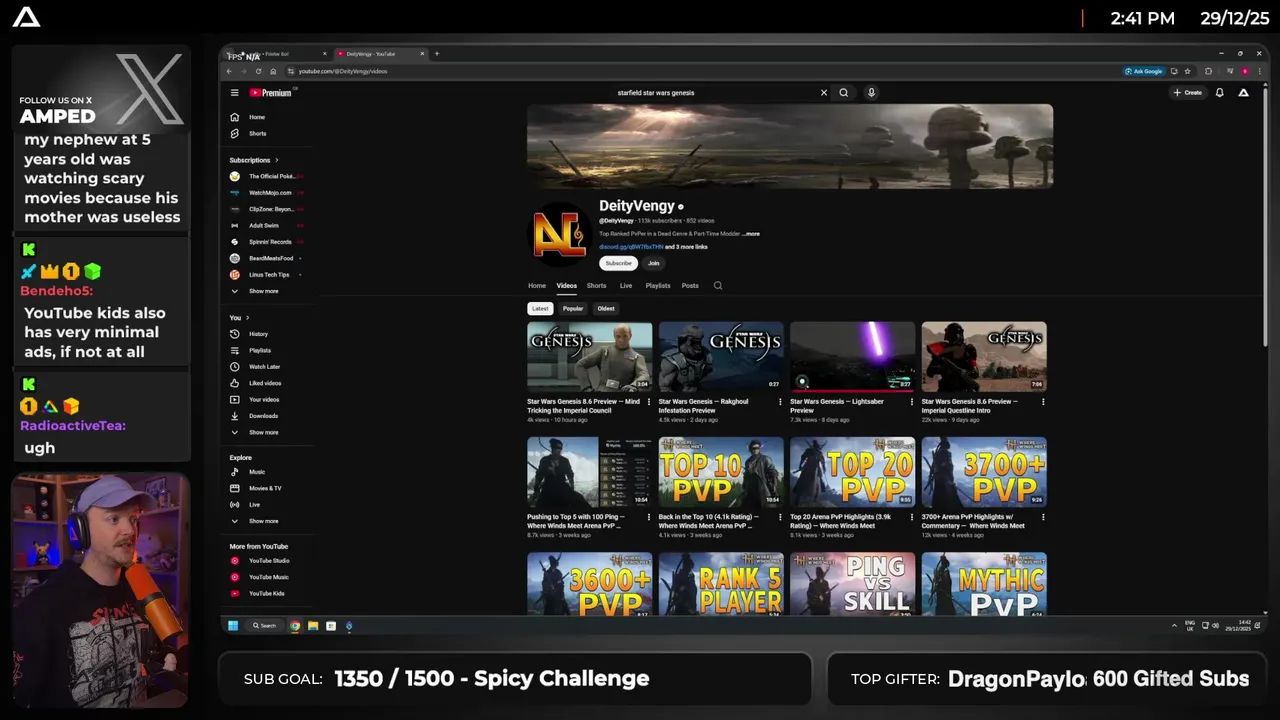Switch to the channel Shorts tab
Viewport: 1280px width, 720px height.
click(596, 286)
